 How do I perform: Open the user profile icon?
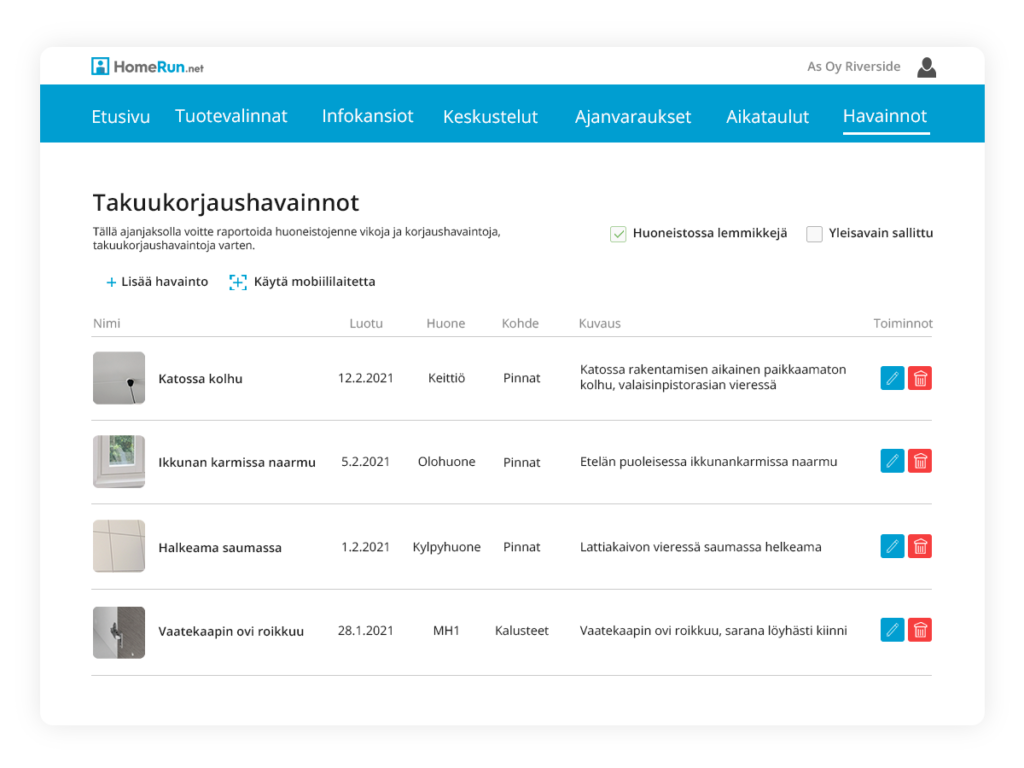coord(927,67)
